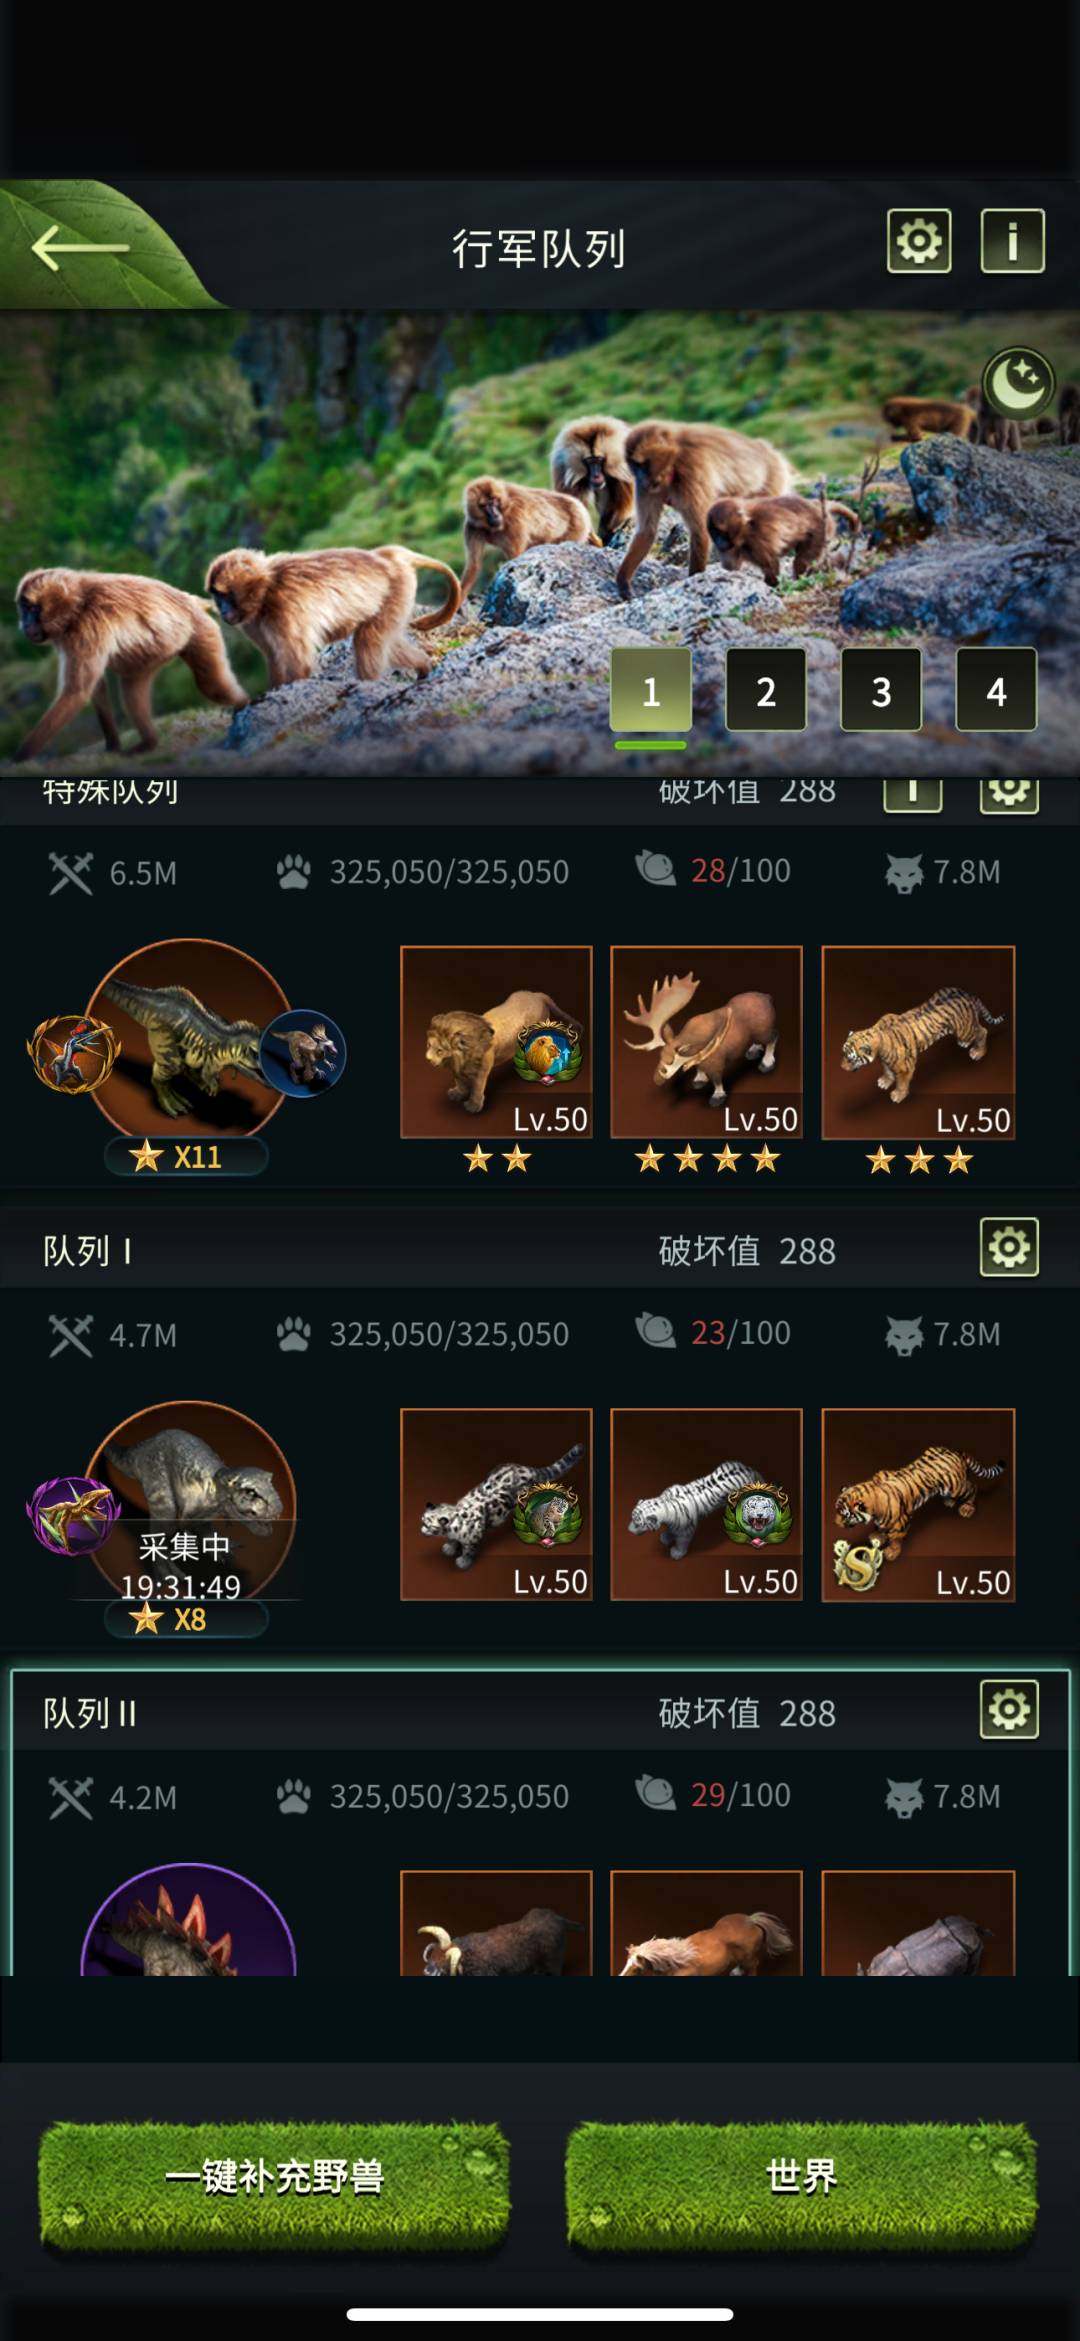Select formation tab 4

(x=996, y=690)
